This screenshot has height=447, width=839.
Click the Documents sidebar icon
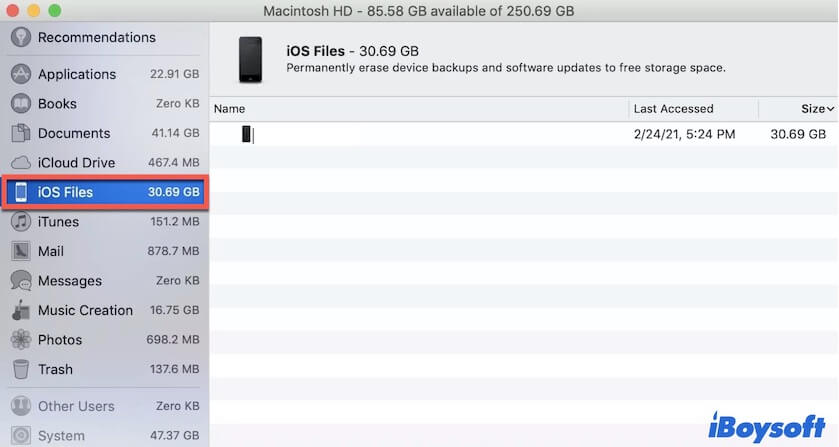(21, 133)
